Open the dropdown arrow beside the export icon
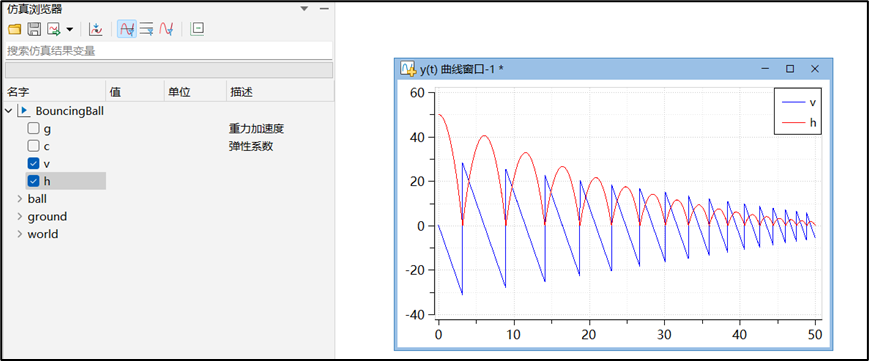 tap(70, 29)
